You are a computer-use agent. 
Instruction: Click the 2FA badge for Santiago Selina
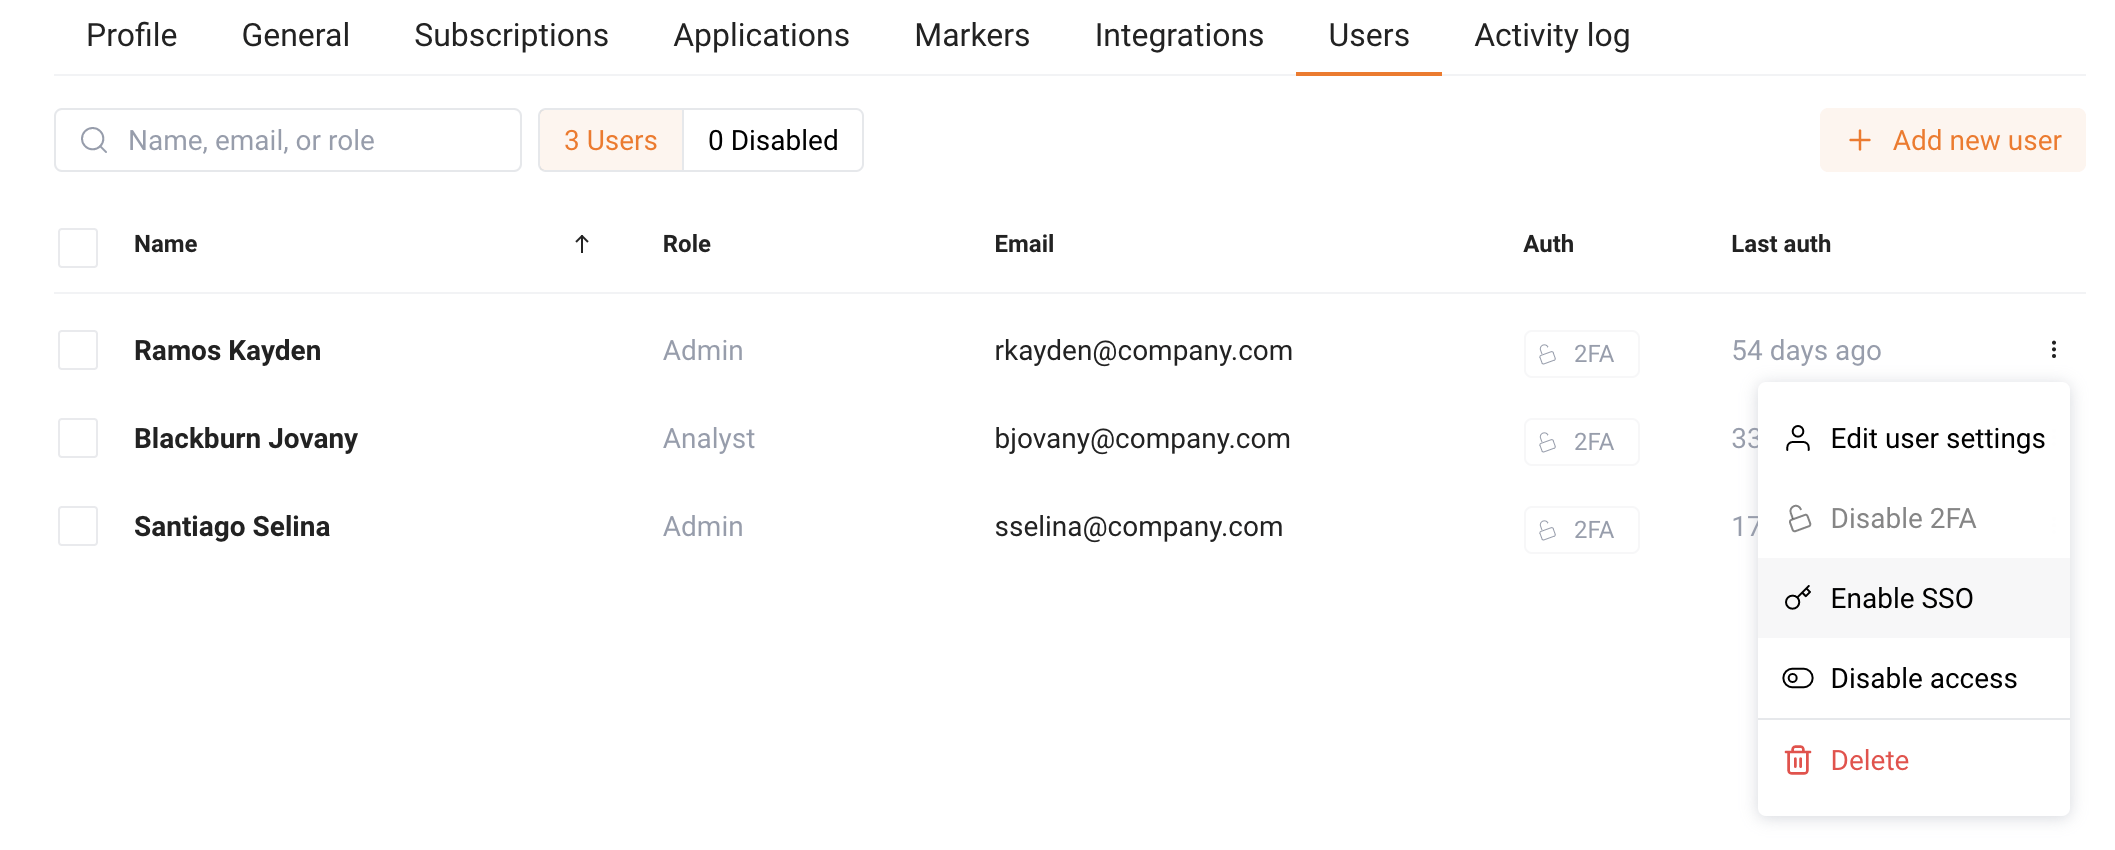pos(1581,529)
